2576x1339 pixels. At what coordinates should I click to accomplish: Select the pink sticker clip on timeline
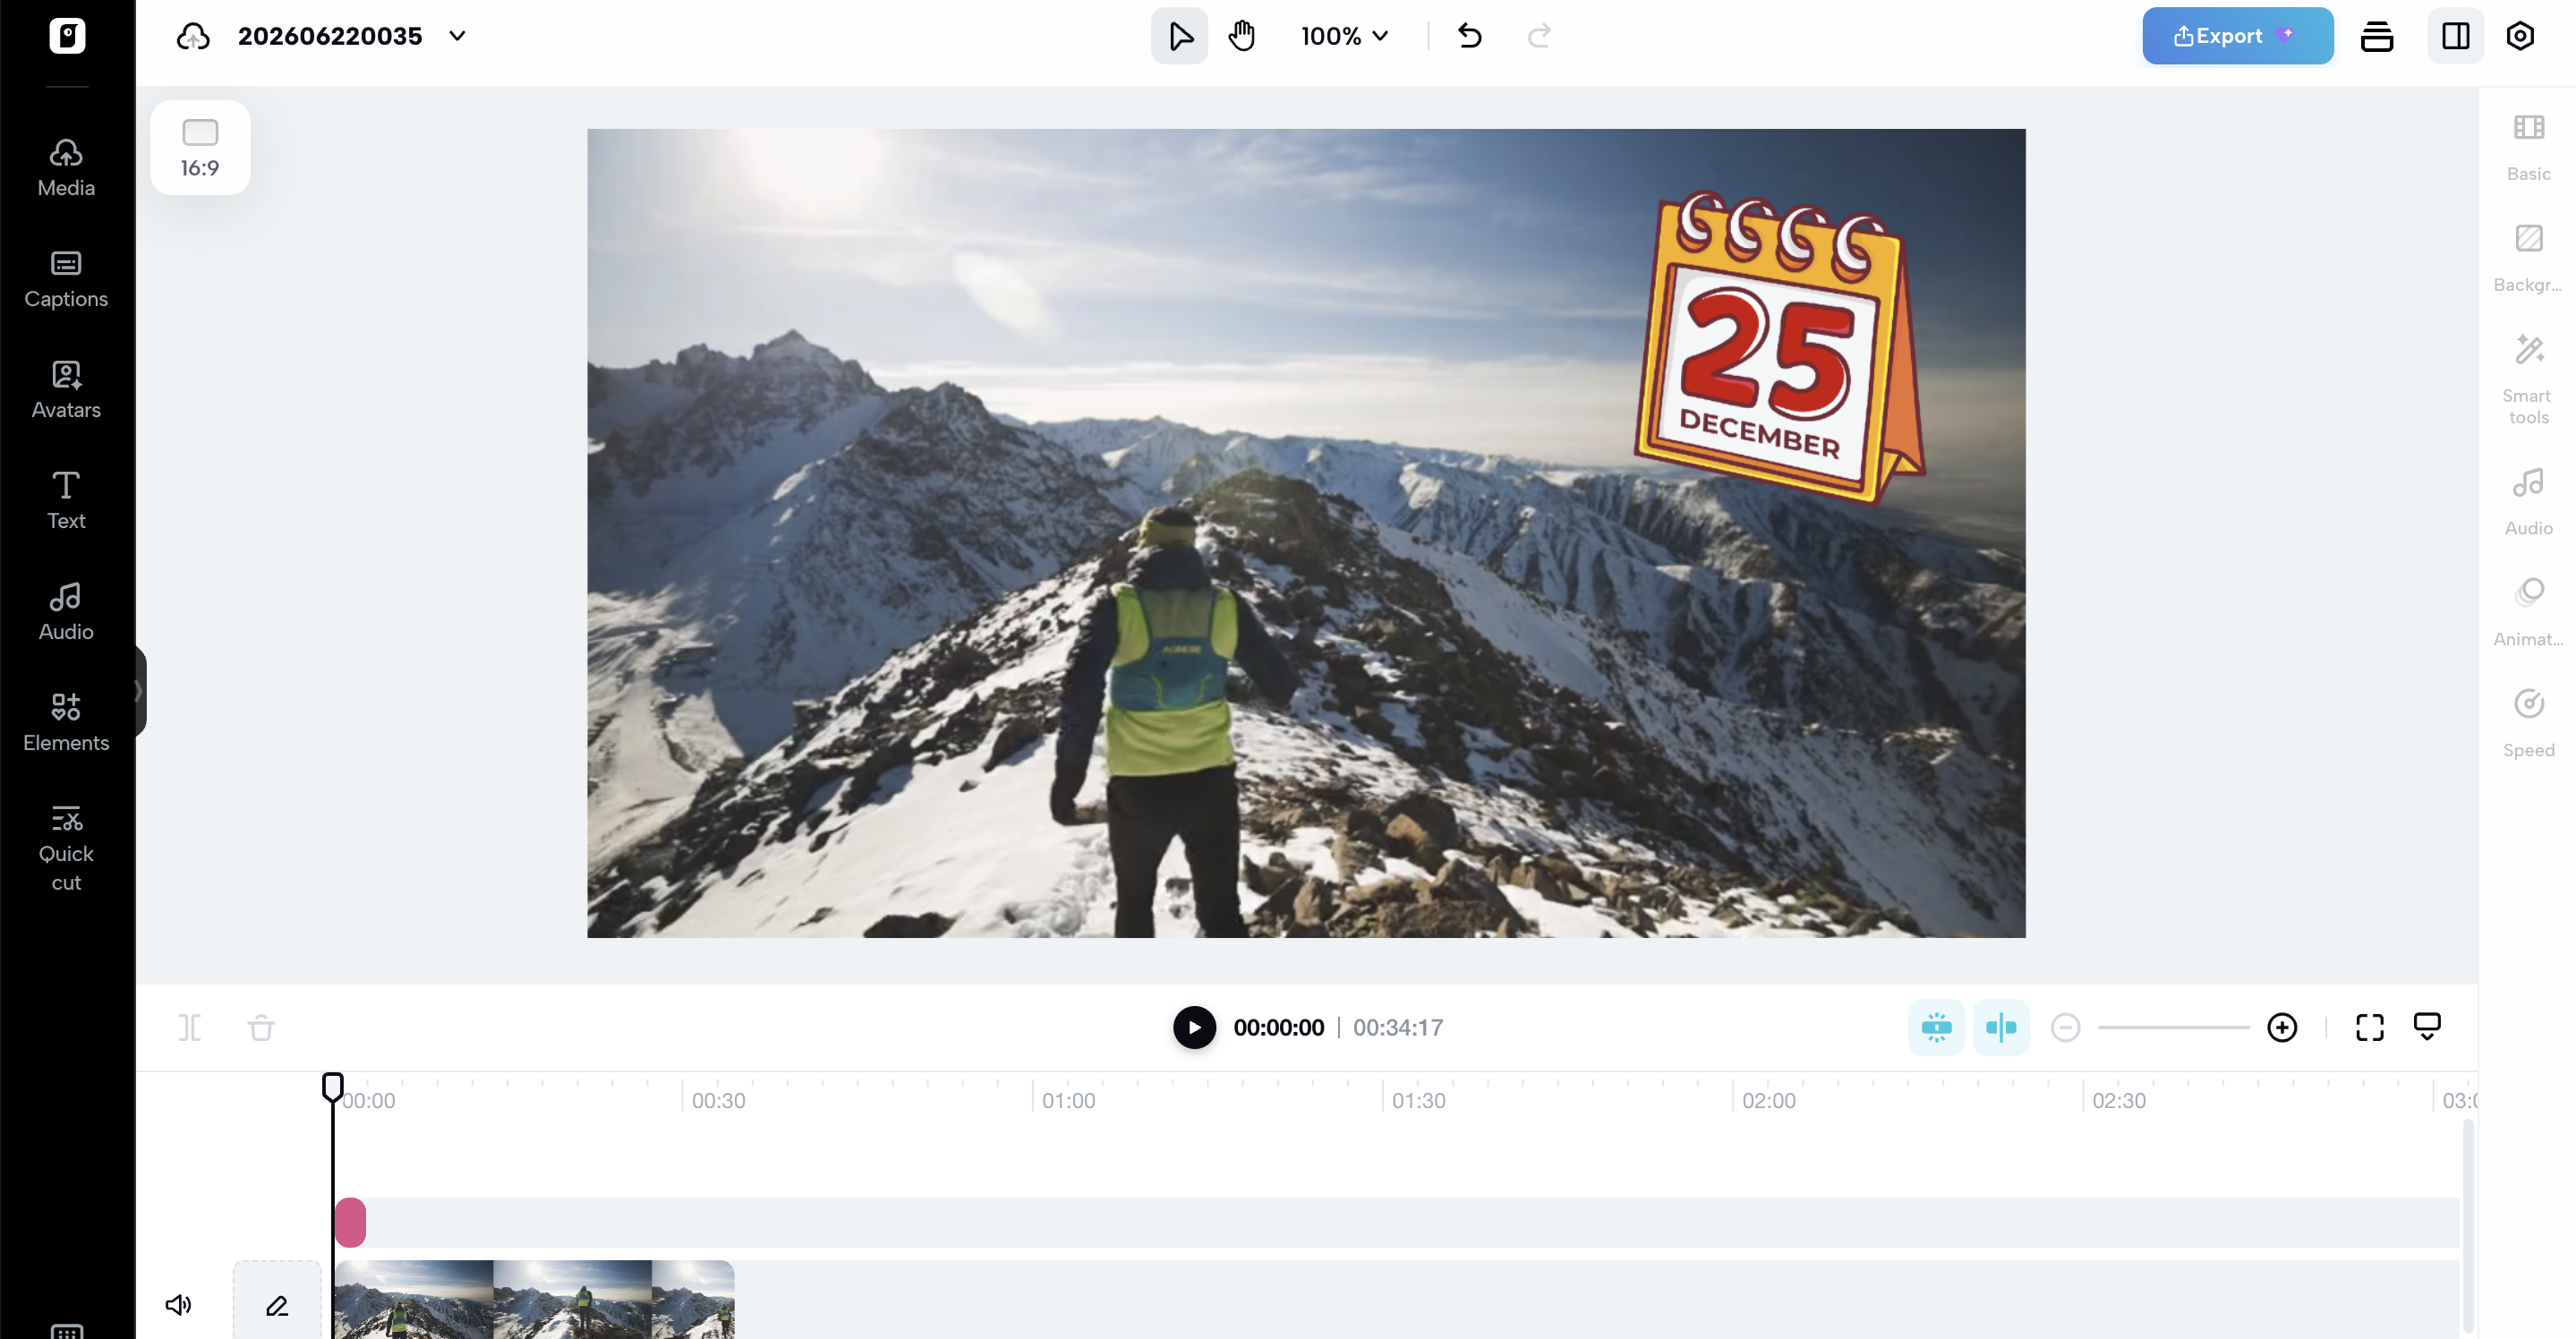coord(350,1222)
